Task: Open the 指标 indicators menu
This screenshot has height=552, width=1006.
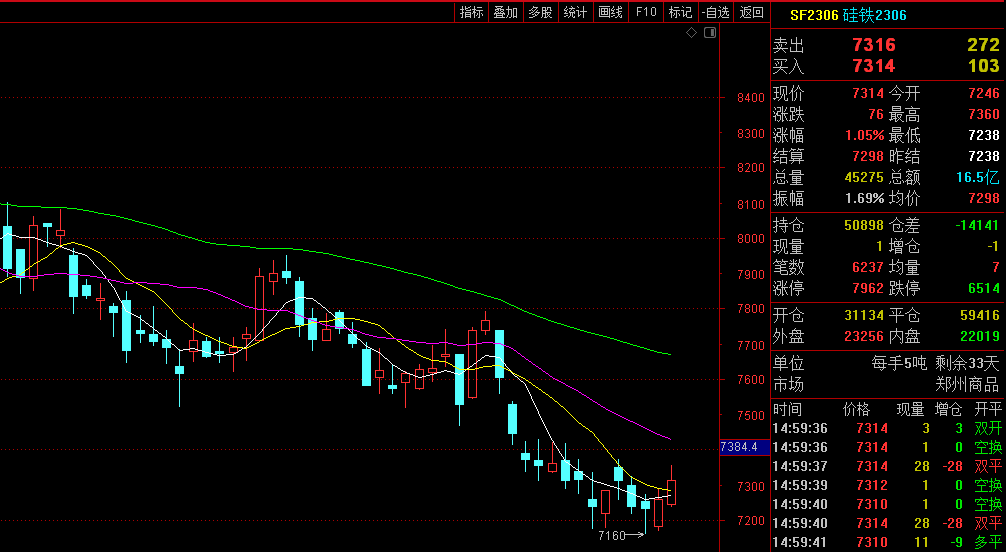Action: coord(471,12)
